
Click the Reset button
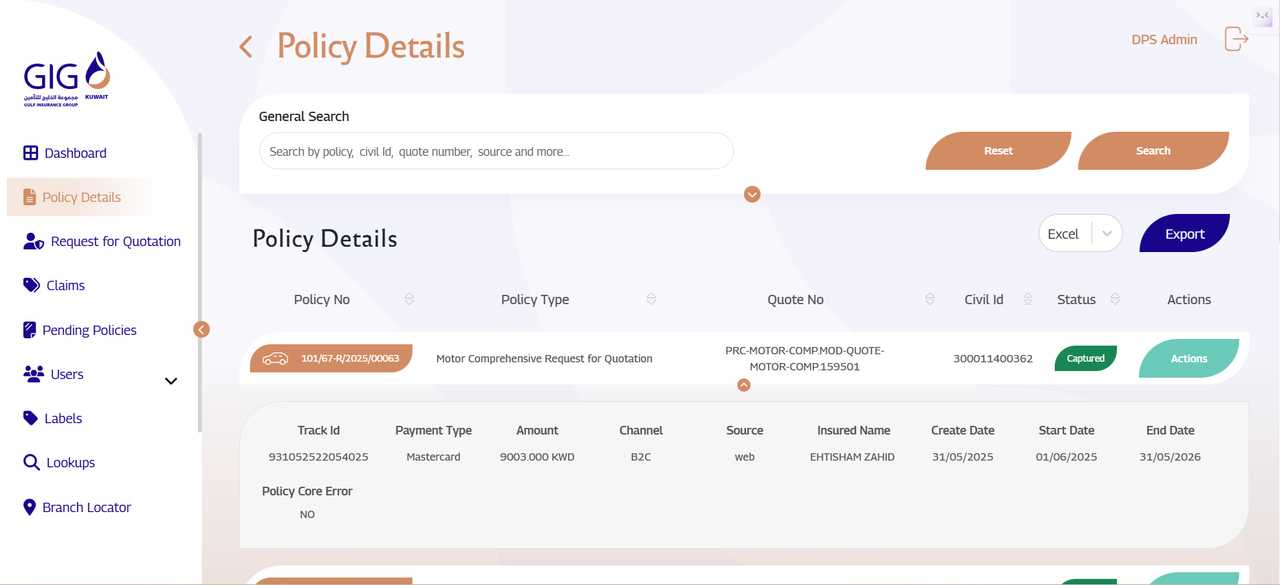pyautogui.click(x=998, y=151)
